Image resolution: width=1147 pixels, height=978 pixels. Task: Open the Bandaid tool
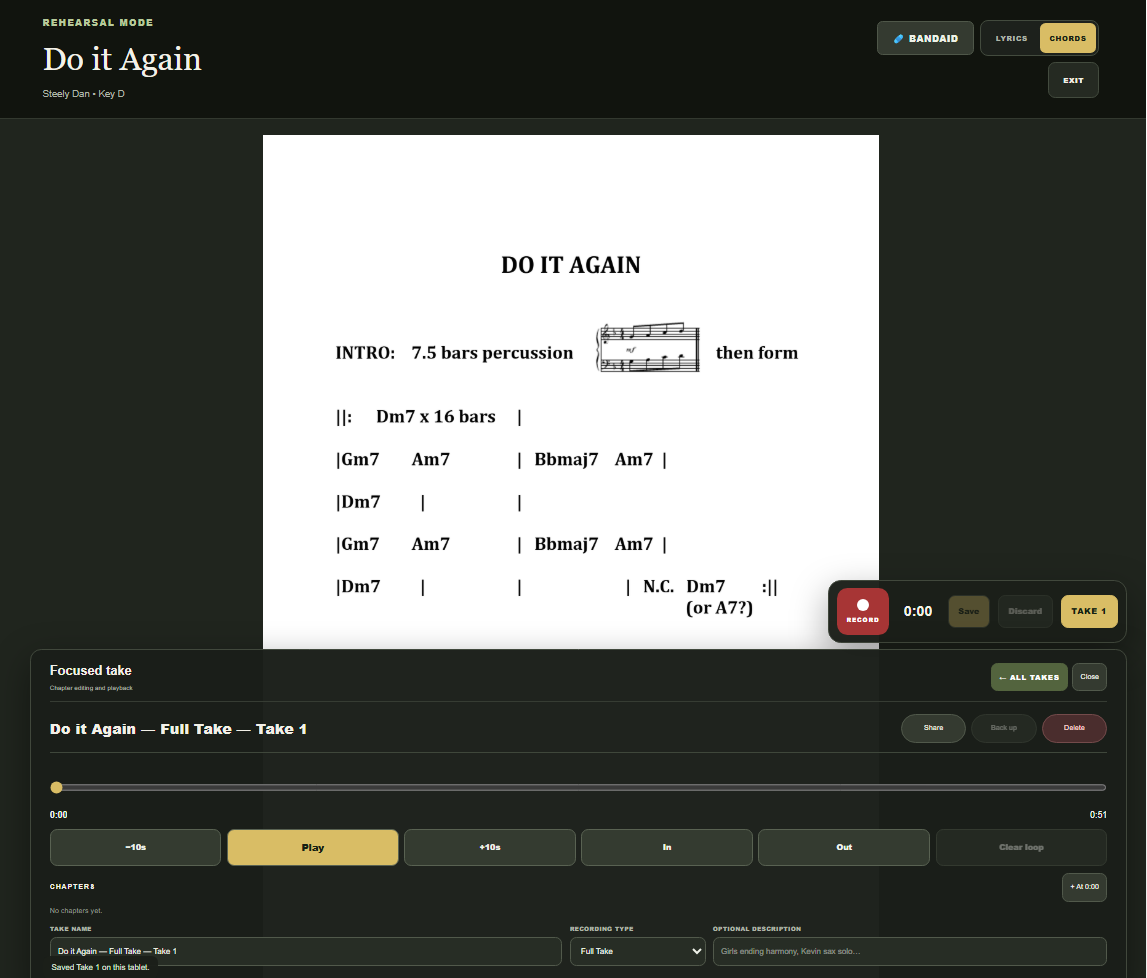[925, 38]
